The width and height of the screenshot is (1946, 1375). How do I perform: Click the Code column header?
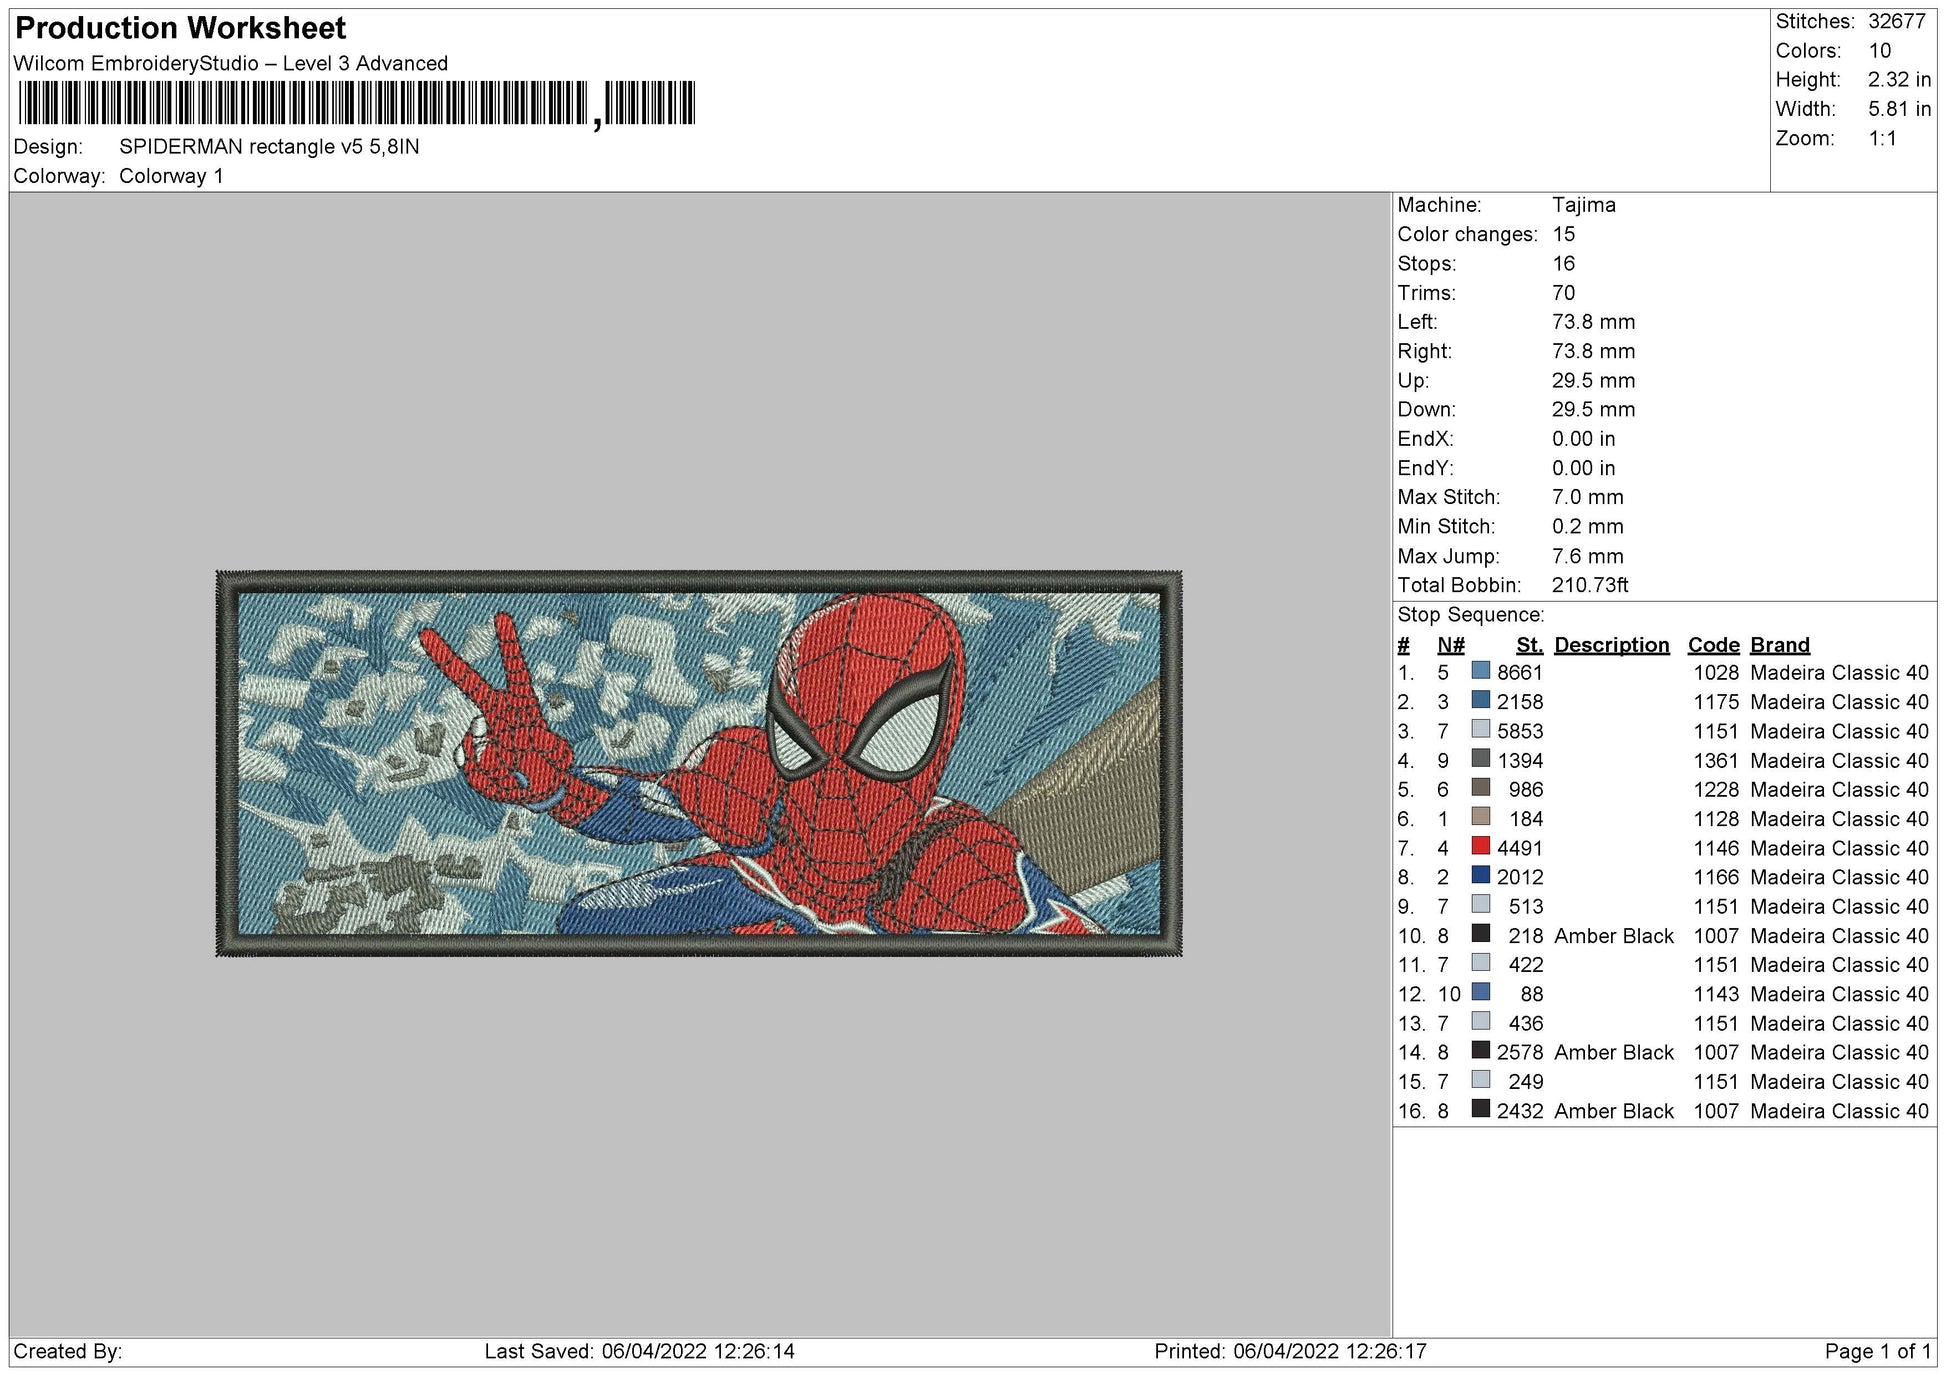tap(1713, 645)
